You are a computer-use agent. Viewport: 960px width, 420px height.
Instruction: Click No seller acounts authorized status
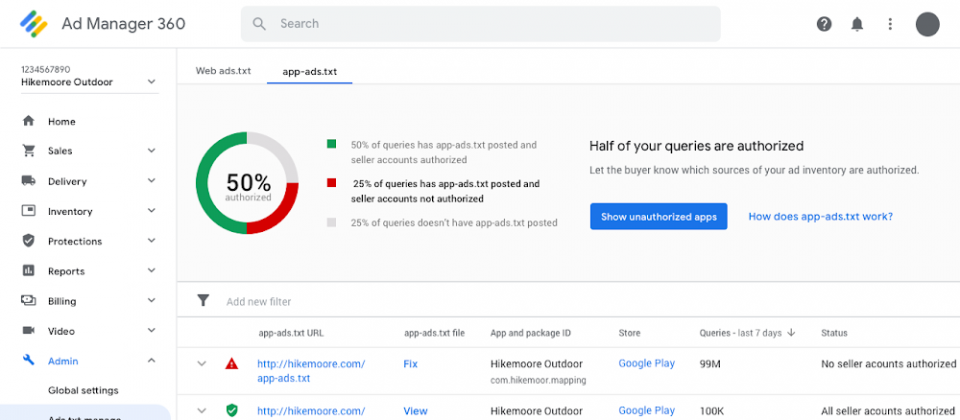(888, 364)
